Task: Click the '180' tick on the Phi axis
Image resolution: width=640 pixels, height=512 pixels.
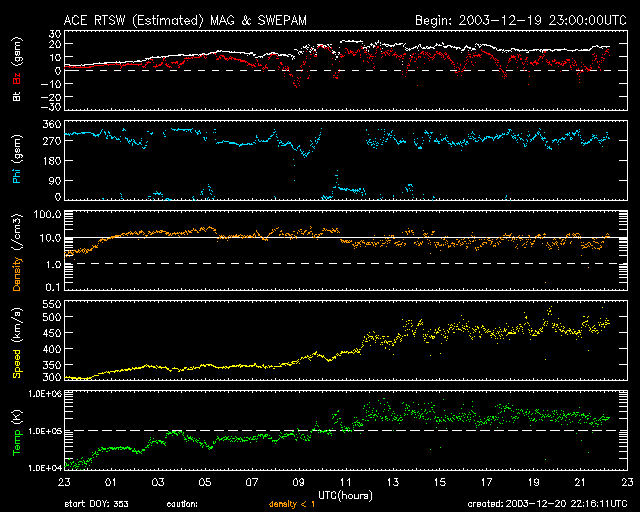Action: 52,161
